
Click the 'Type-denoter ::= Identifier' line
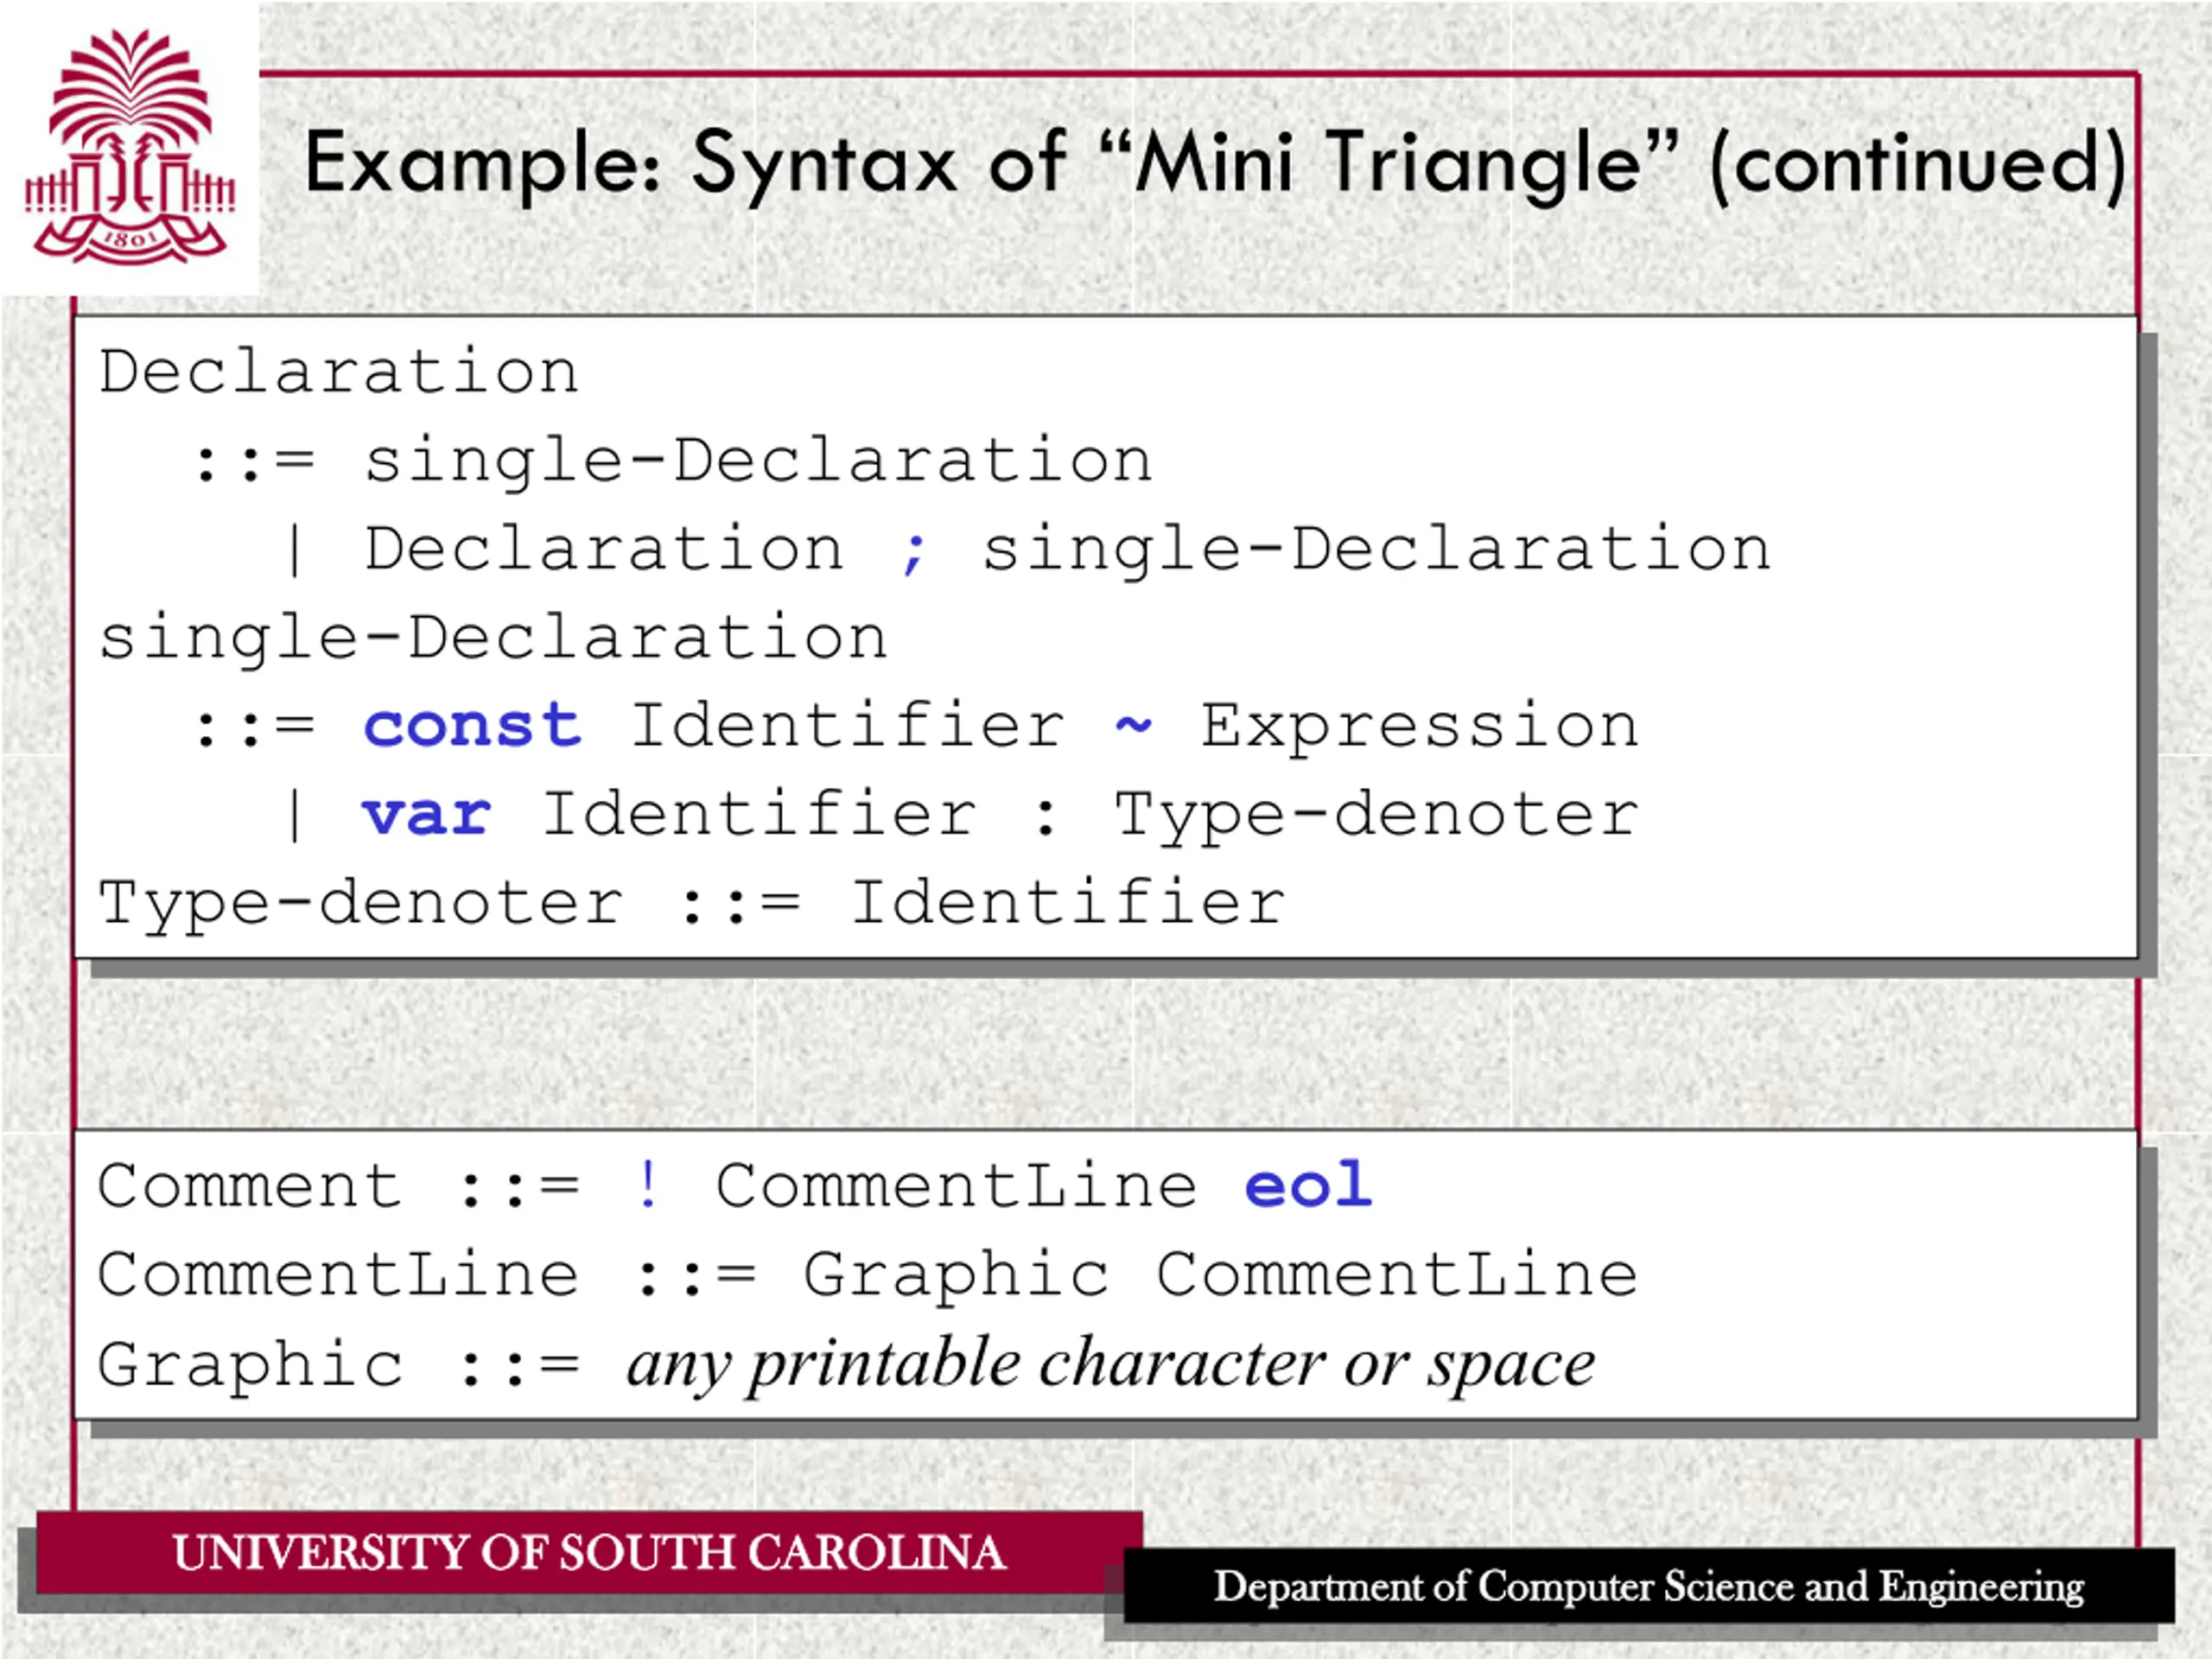692,903
